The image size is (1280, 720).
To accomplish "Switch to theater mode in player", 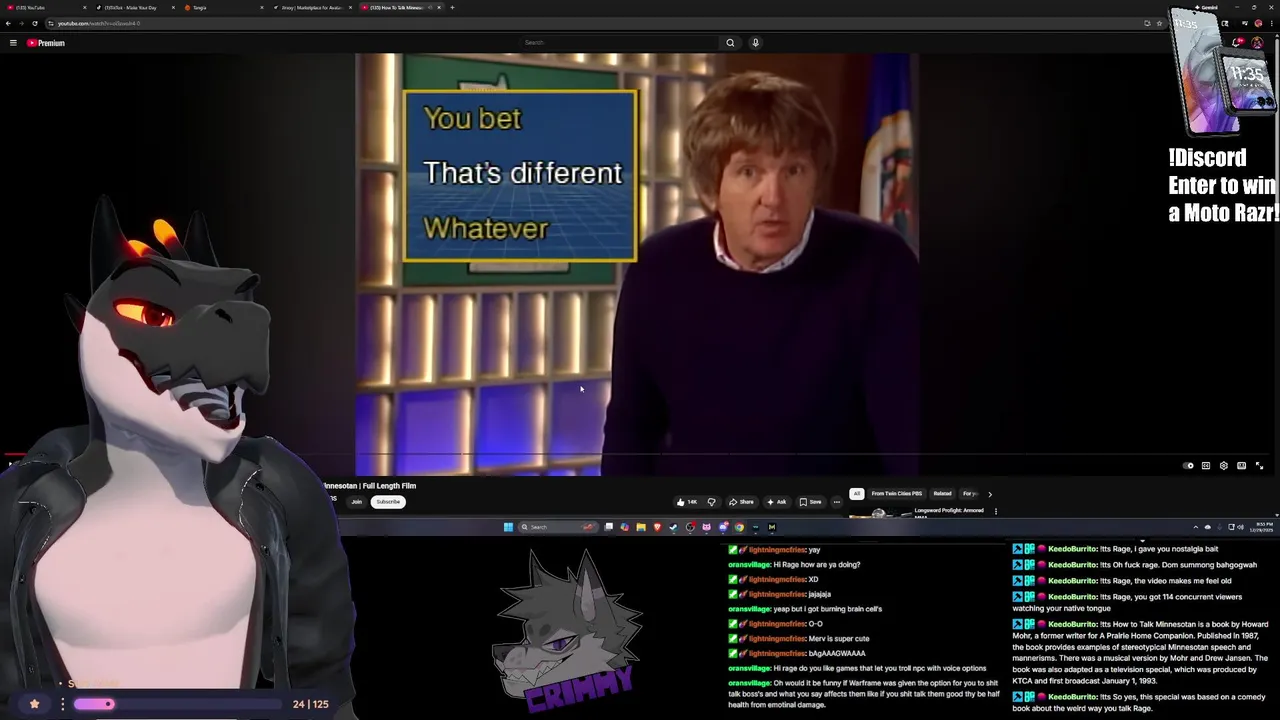I will pyautogui.click(x=1241, y=466).
